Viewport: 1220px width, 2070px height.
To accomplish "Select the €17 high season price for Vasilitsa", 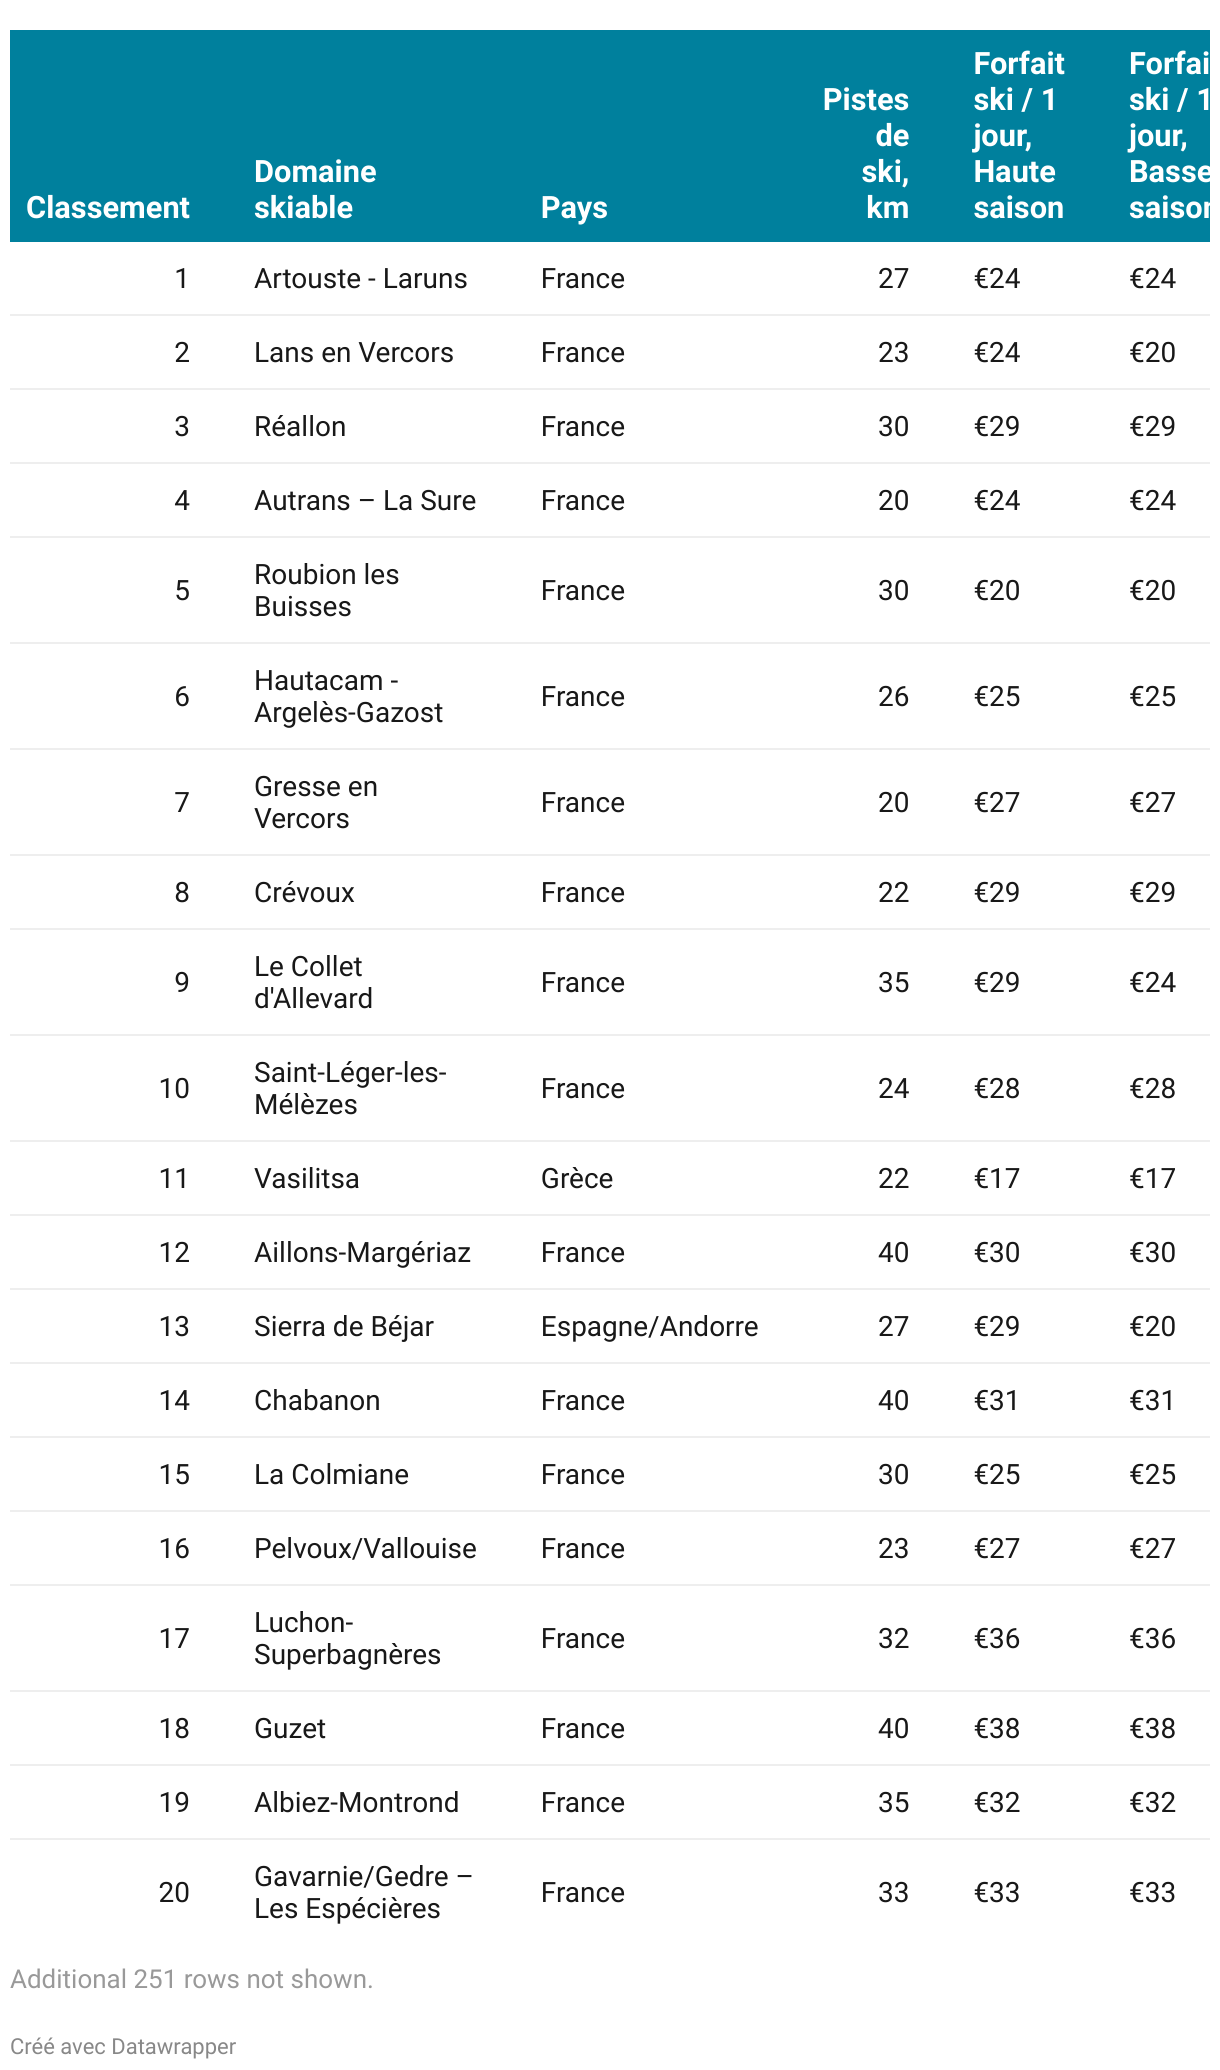I will click(x=997, y=1178).
